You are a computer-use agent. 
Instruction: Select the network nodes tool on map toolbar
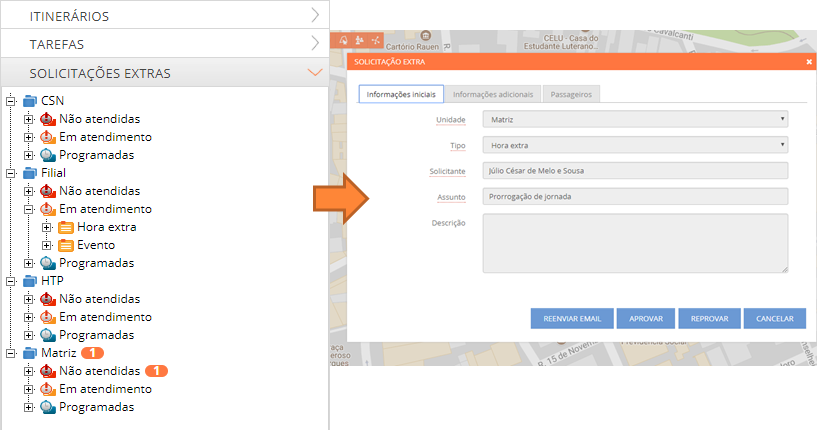pyautogui.click(x=376, y=40)
